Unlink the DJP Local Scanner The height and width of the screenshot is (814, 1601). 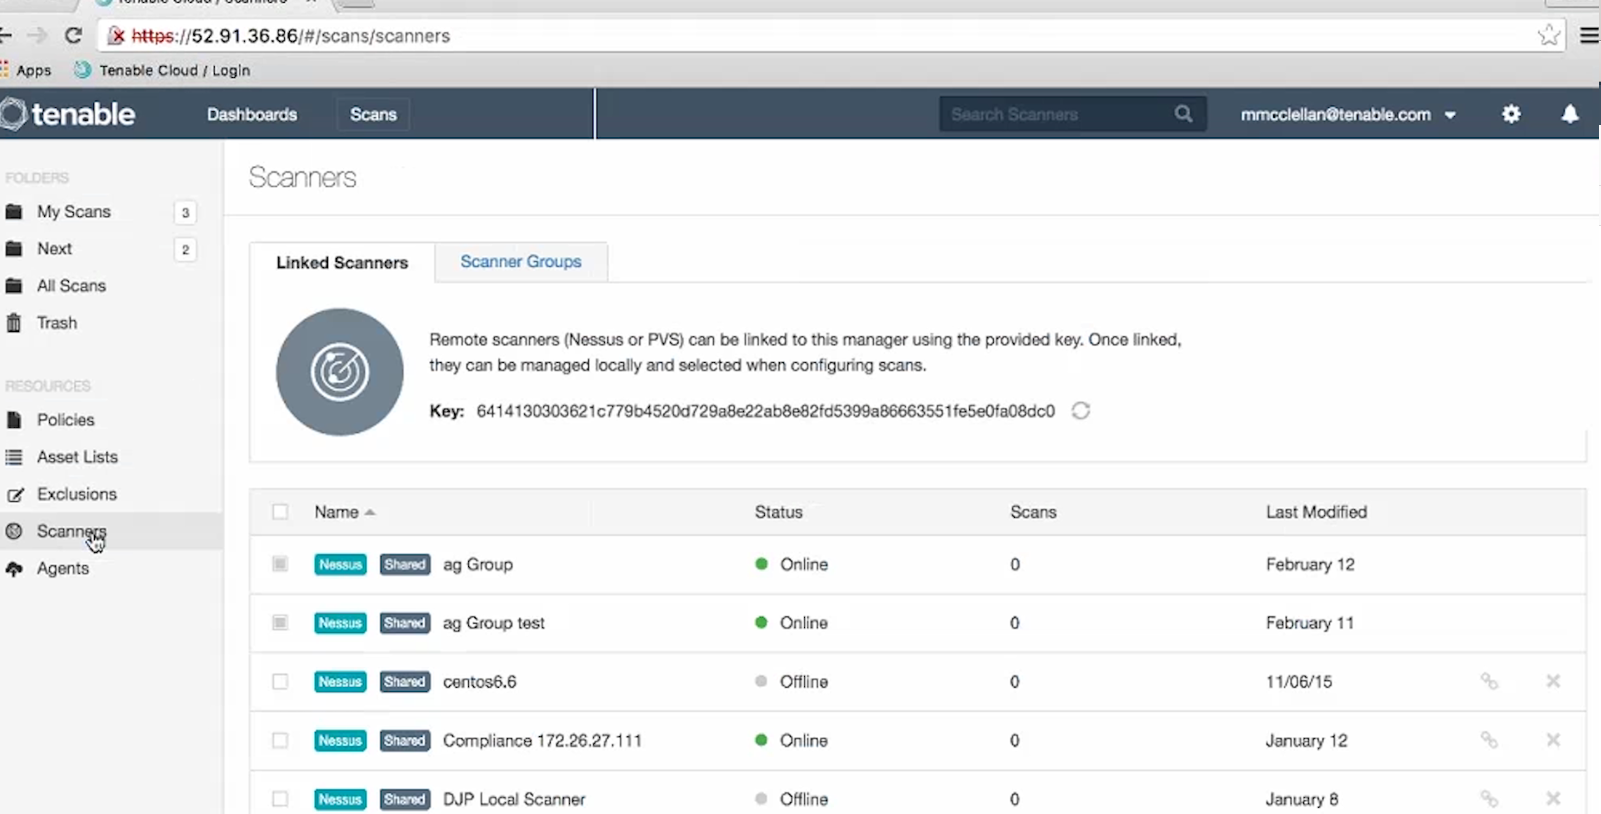click(1489, 799)
